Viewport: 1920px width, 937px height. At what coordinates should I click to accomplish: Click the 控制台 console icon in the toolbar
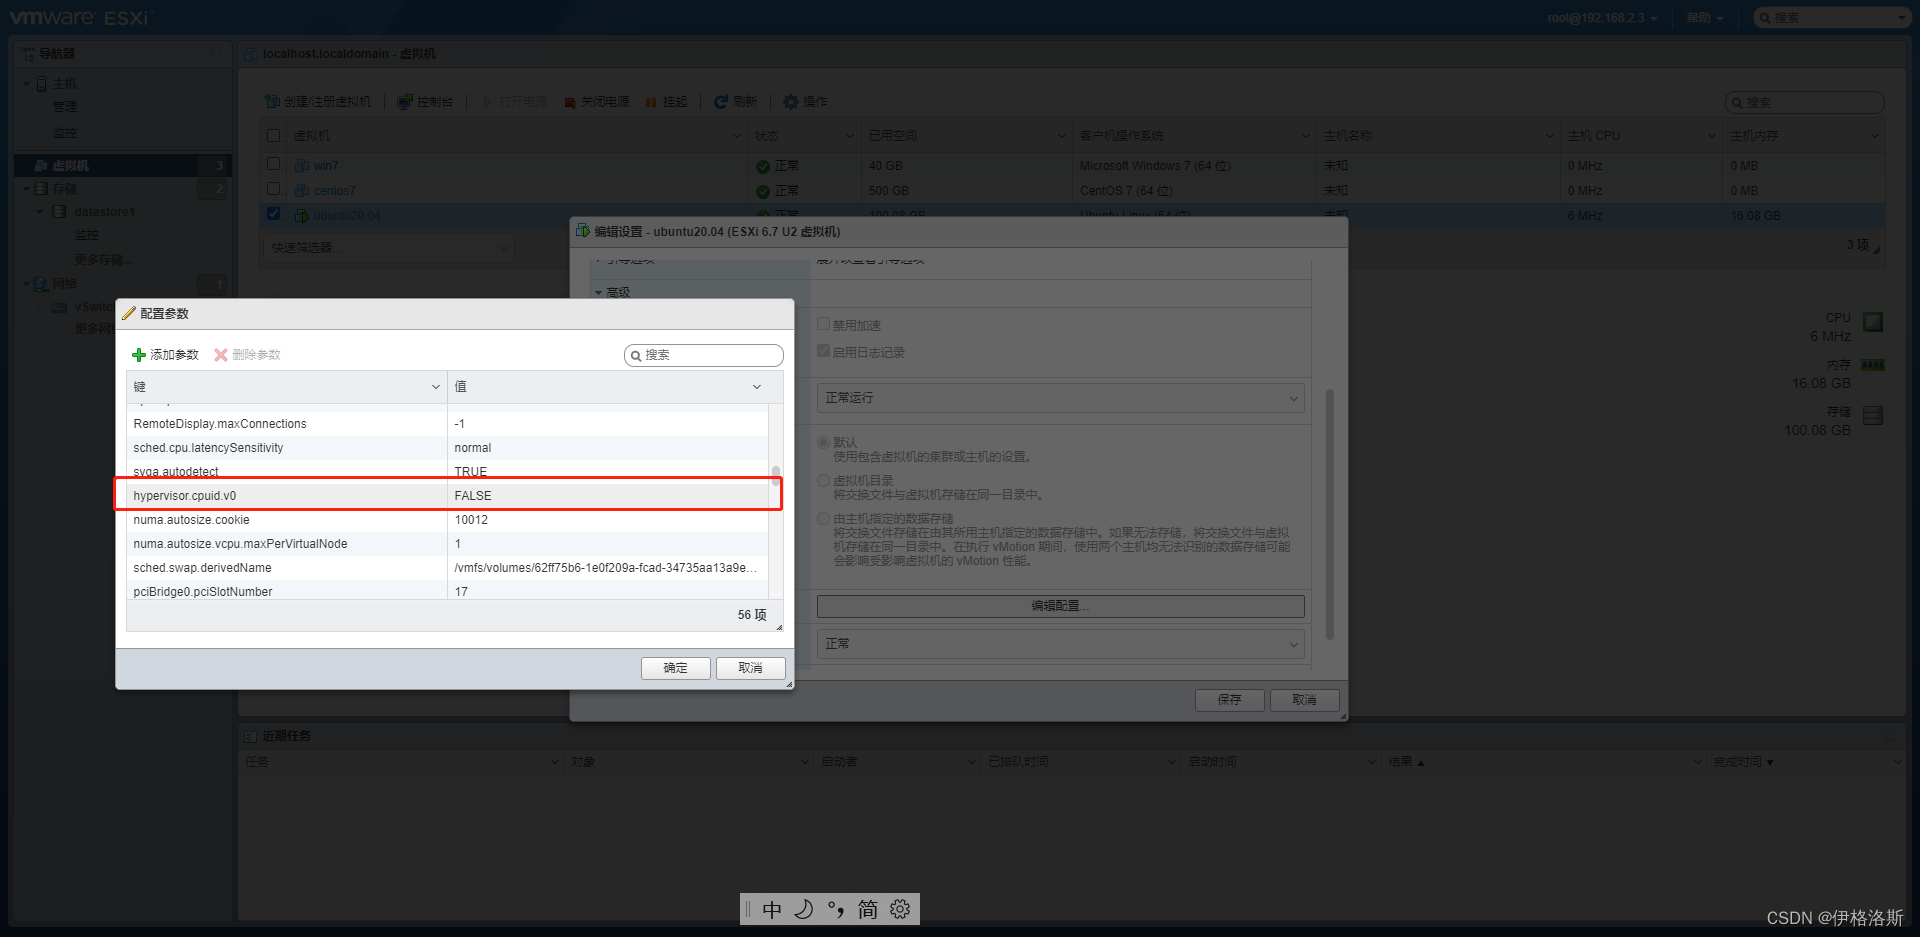tap(405, 102)
